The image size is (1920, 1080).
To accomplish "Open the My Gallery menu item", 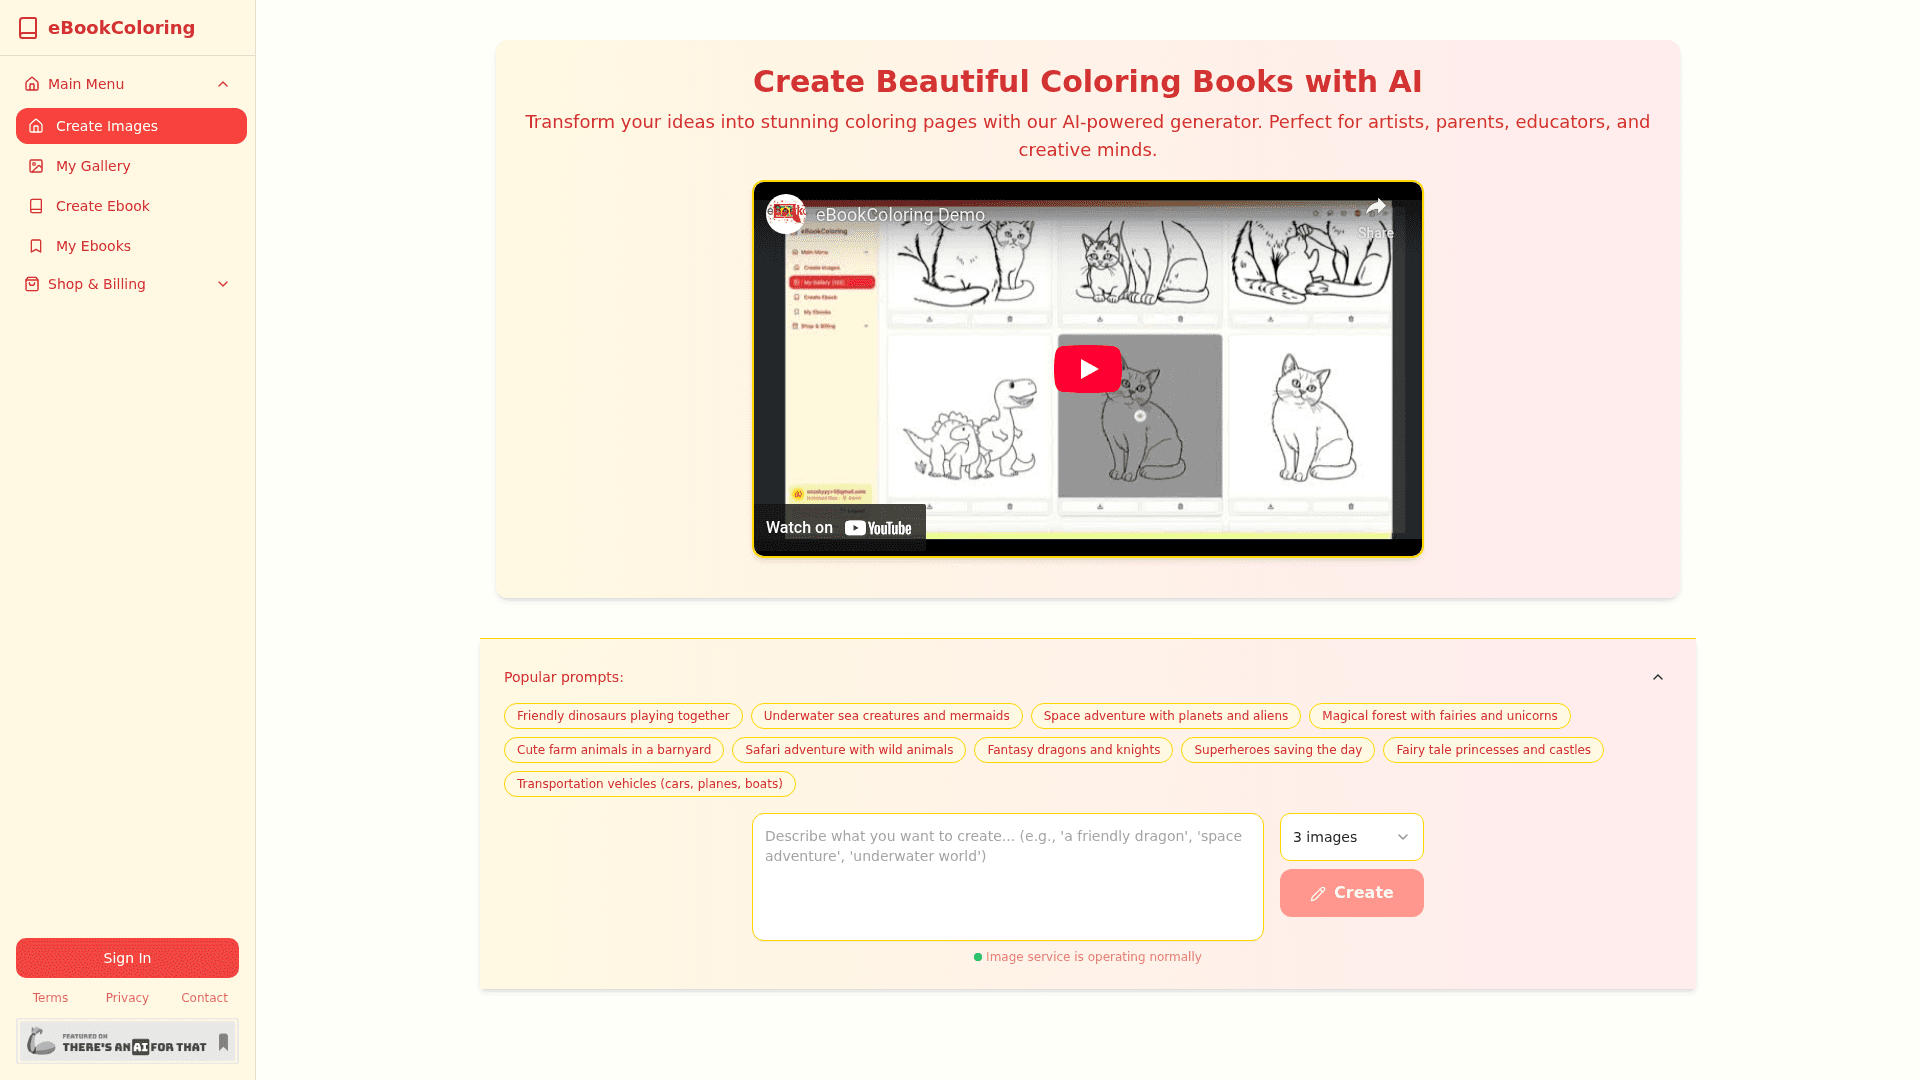I will pos(93,166).
